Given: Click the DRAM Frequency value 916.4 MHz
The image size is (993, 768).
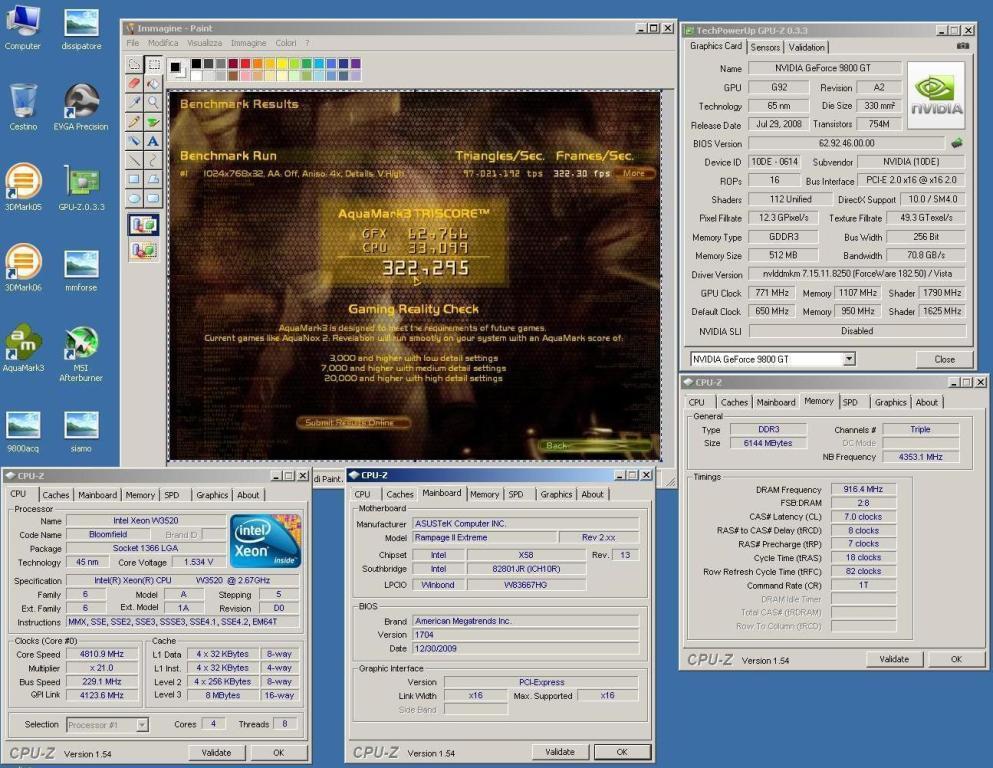Looking at the screenshot, I should point(863,489).
